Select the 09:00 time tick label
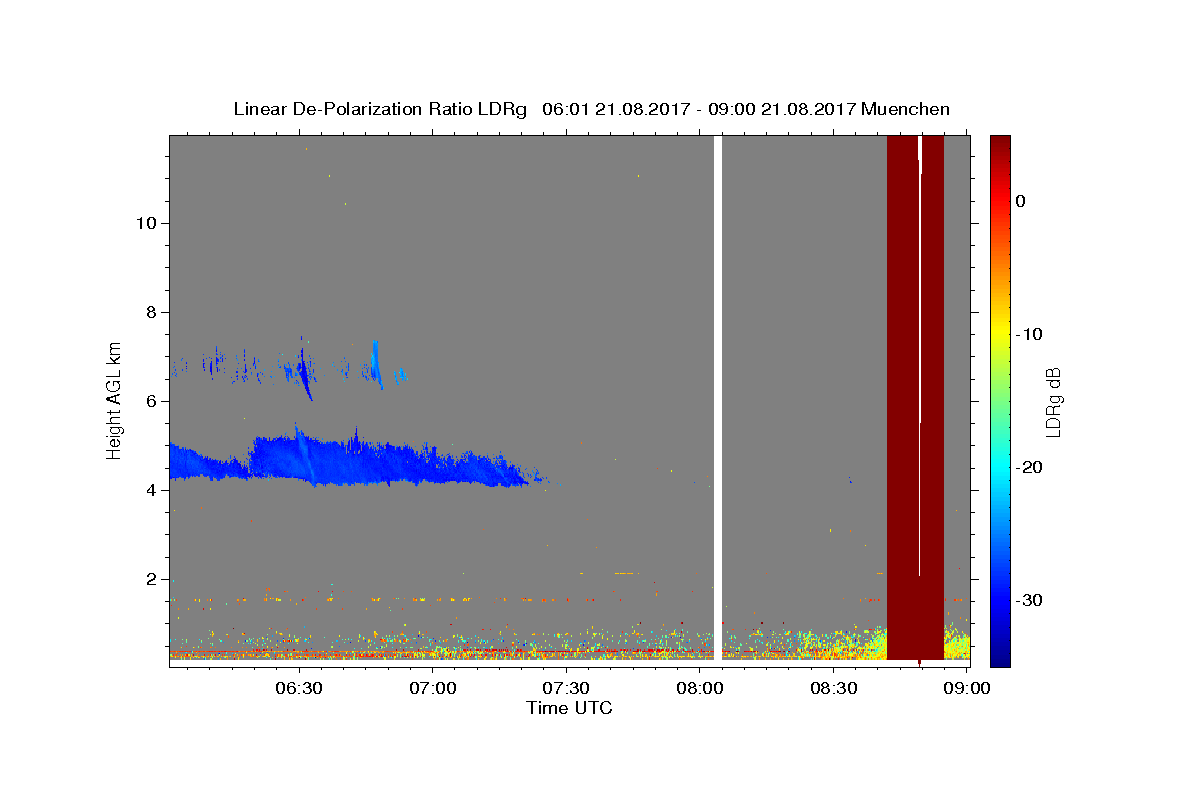This screenshot has height=800, width=1200. (967, 688)
